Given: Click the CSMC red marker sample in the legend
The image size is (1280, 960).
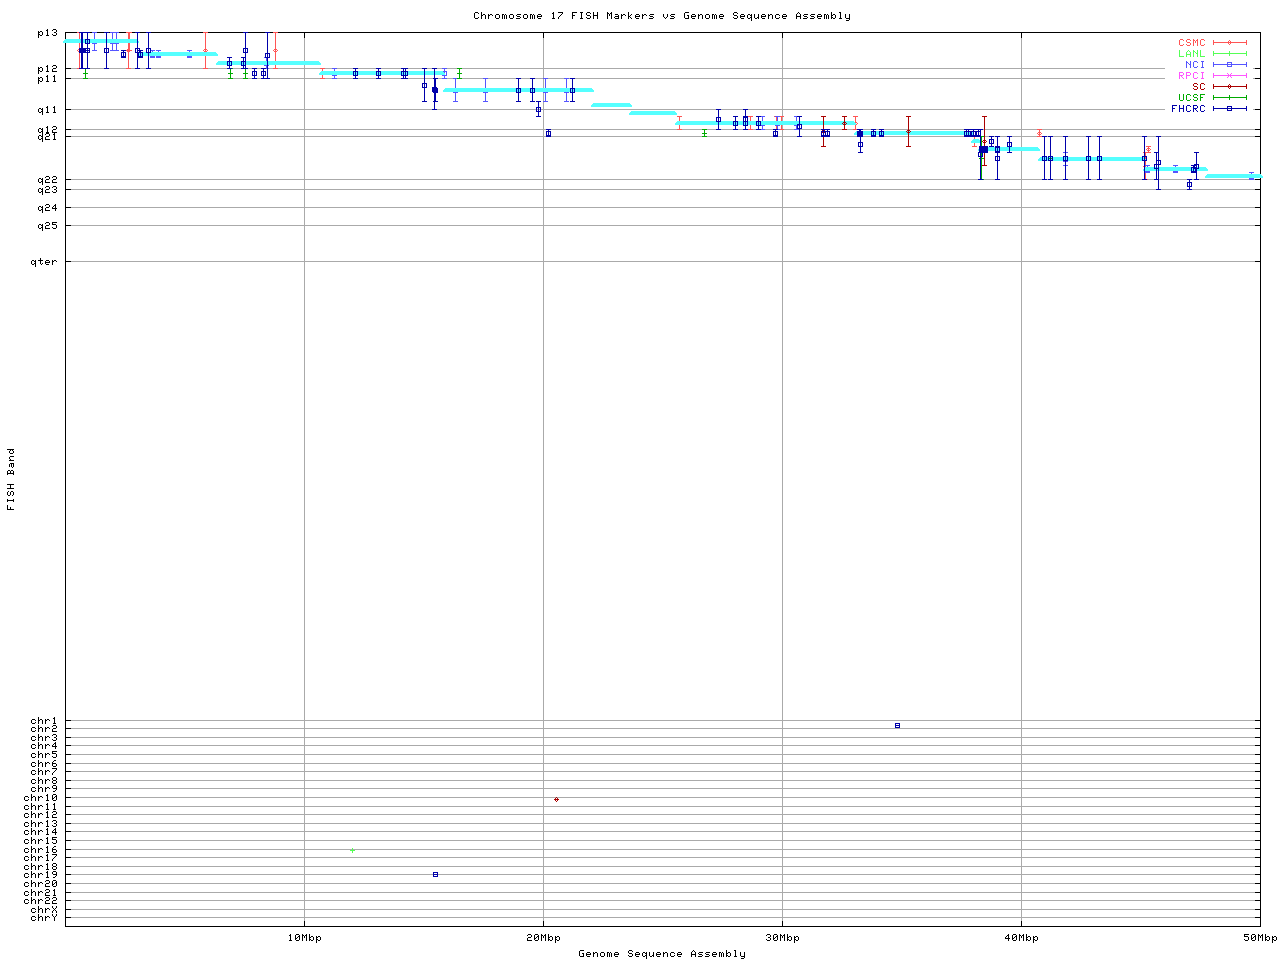Looking at the screenshot, I should coord(1229,43).
